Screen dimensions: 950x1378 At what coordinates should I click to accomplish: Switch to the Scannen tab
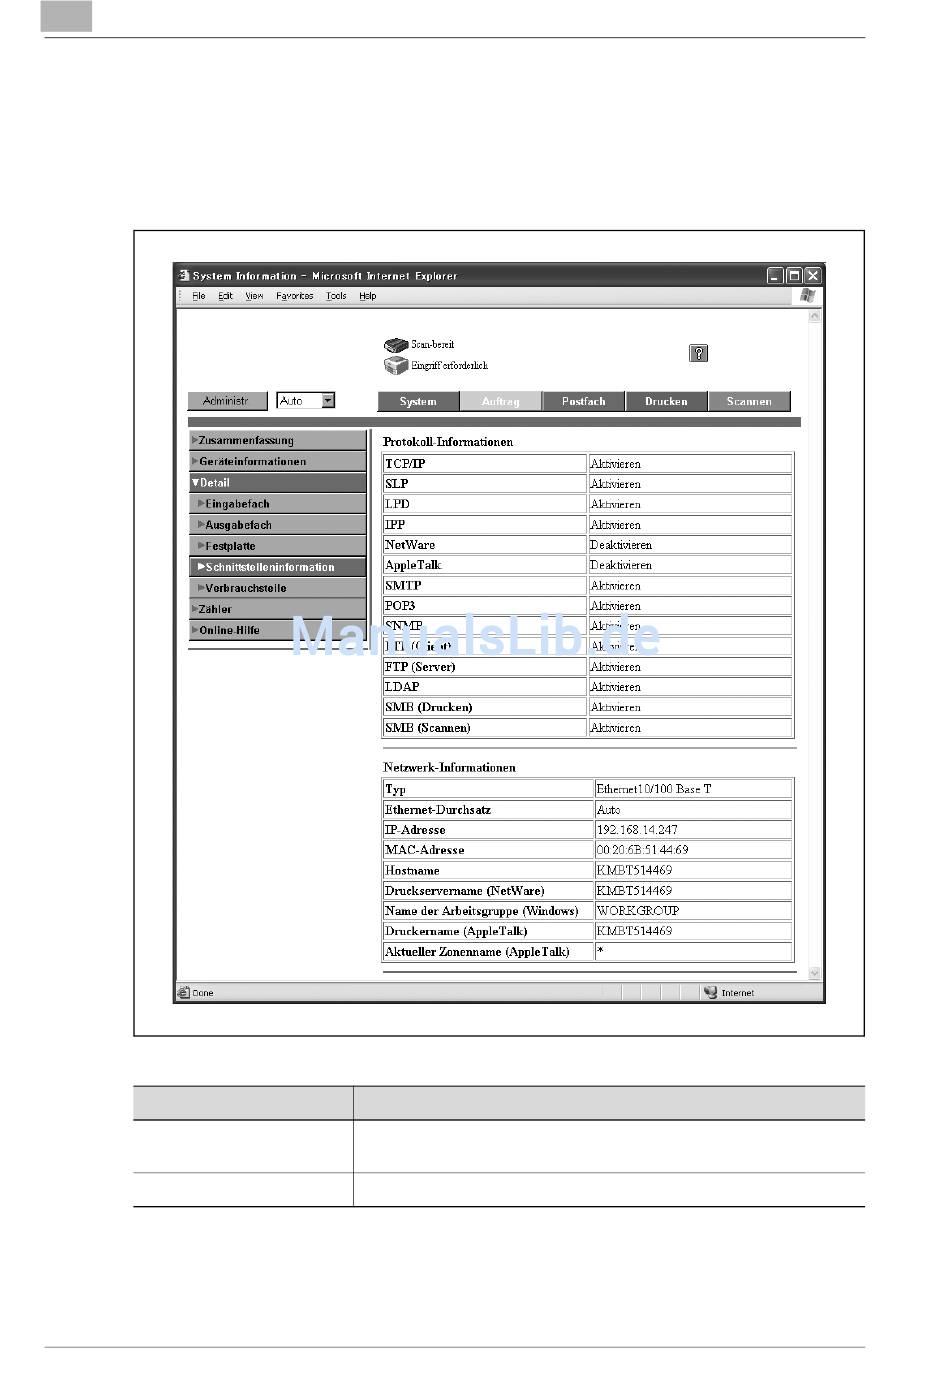click(749, 401)
